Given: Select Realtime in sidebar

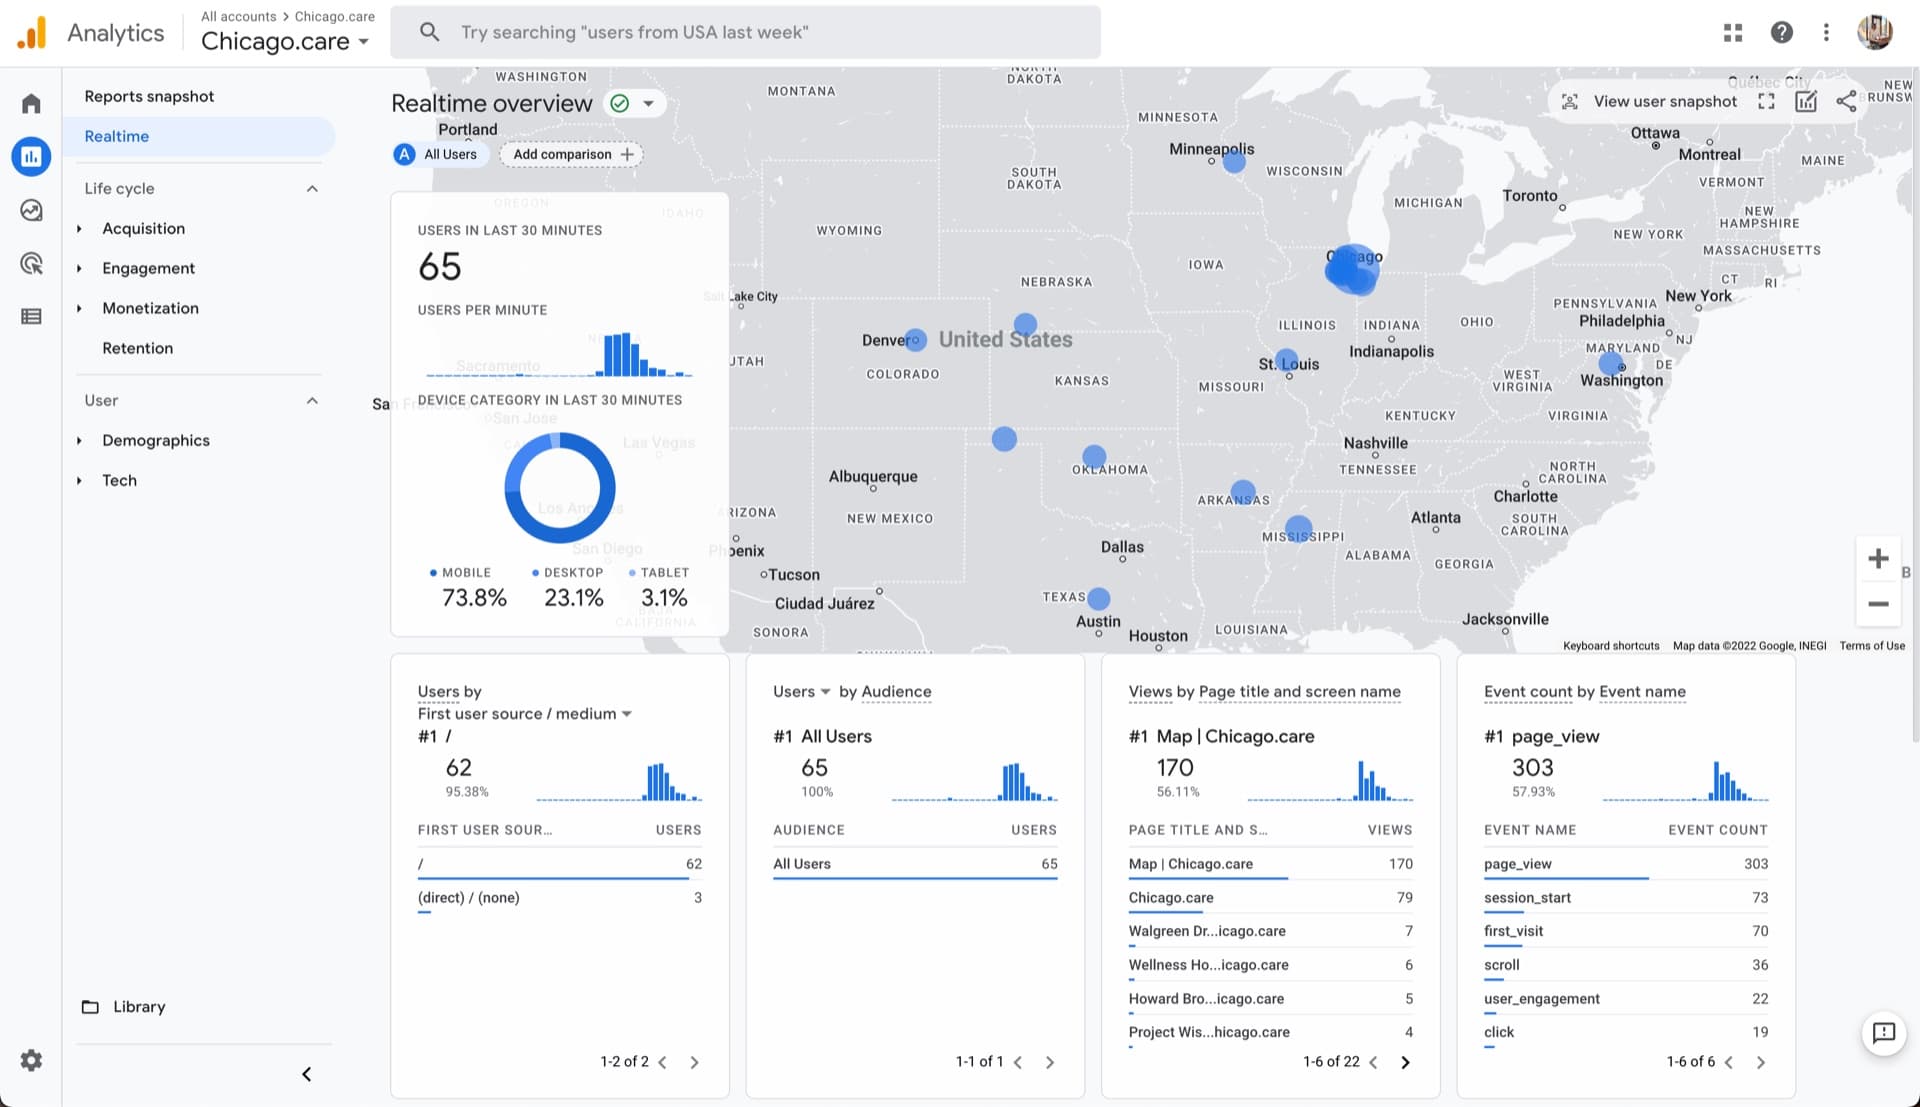Looking at the screenshot, I should (x=200, y=136).
